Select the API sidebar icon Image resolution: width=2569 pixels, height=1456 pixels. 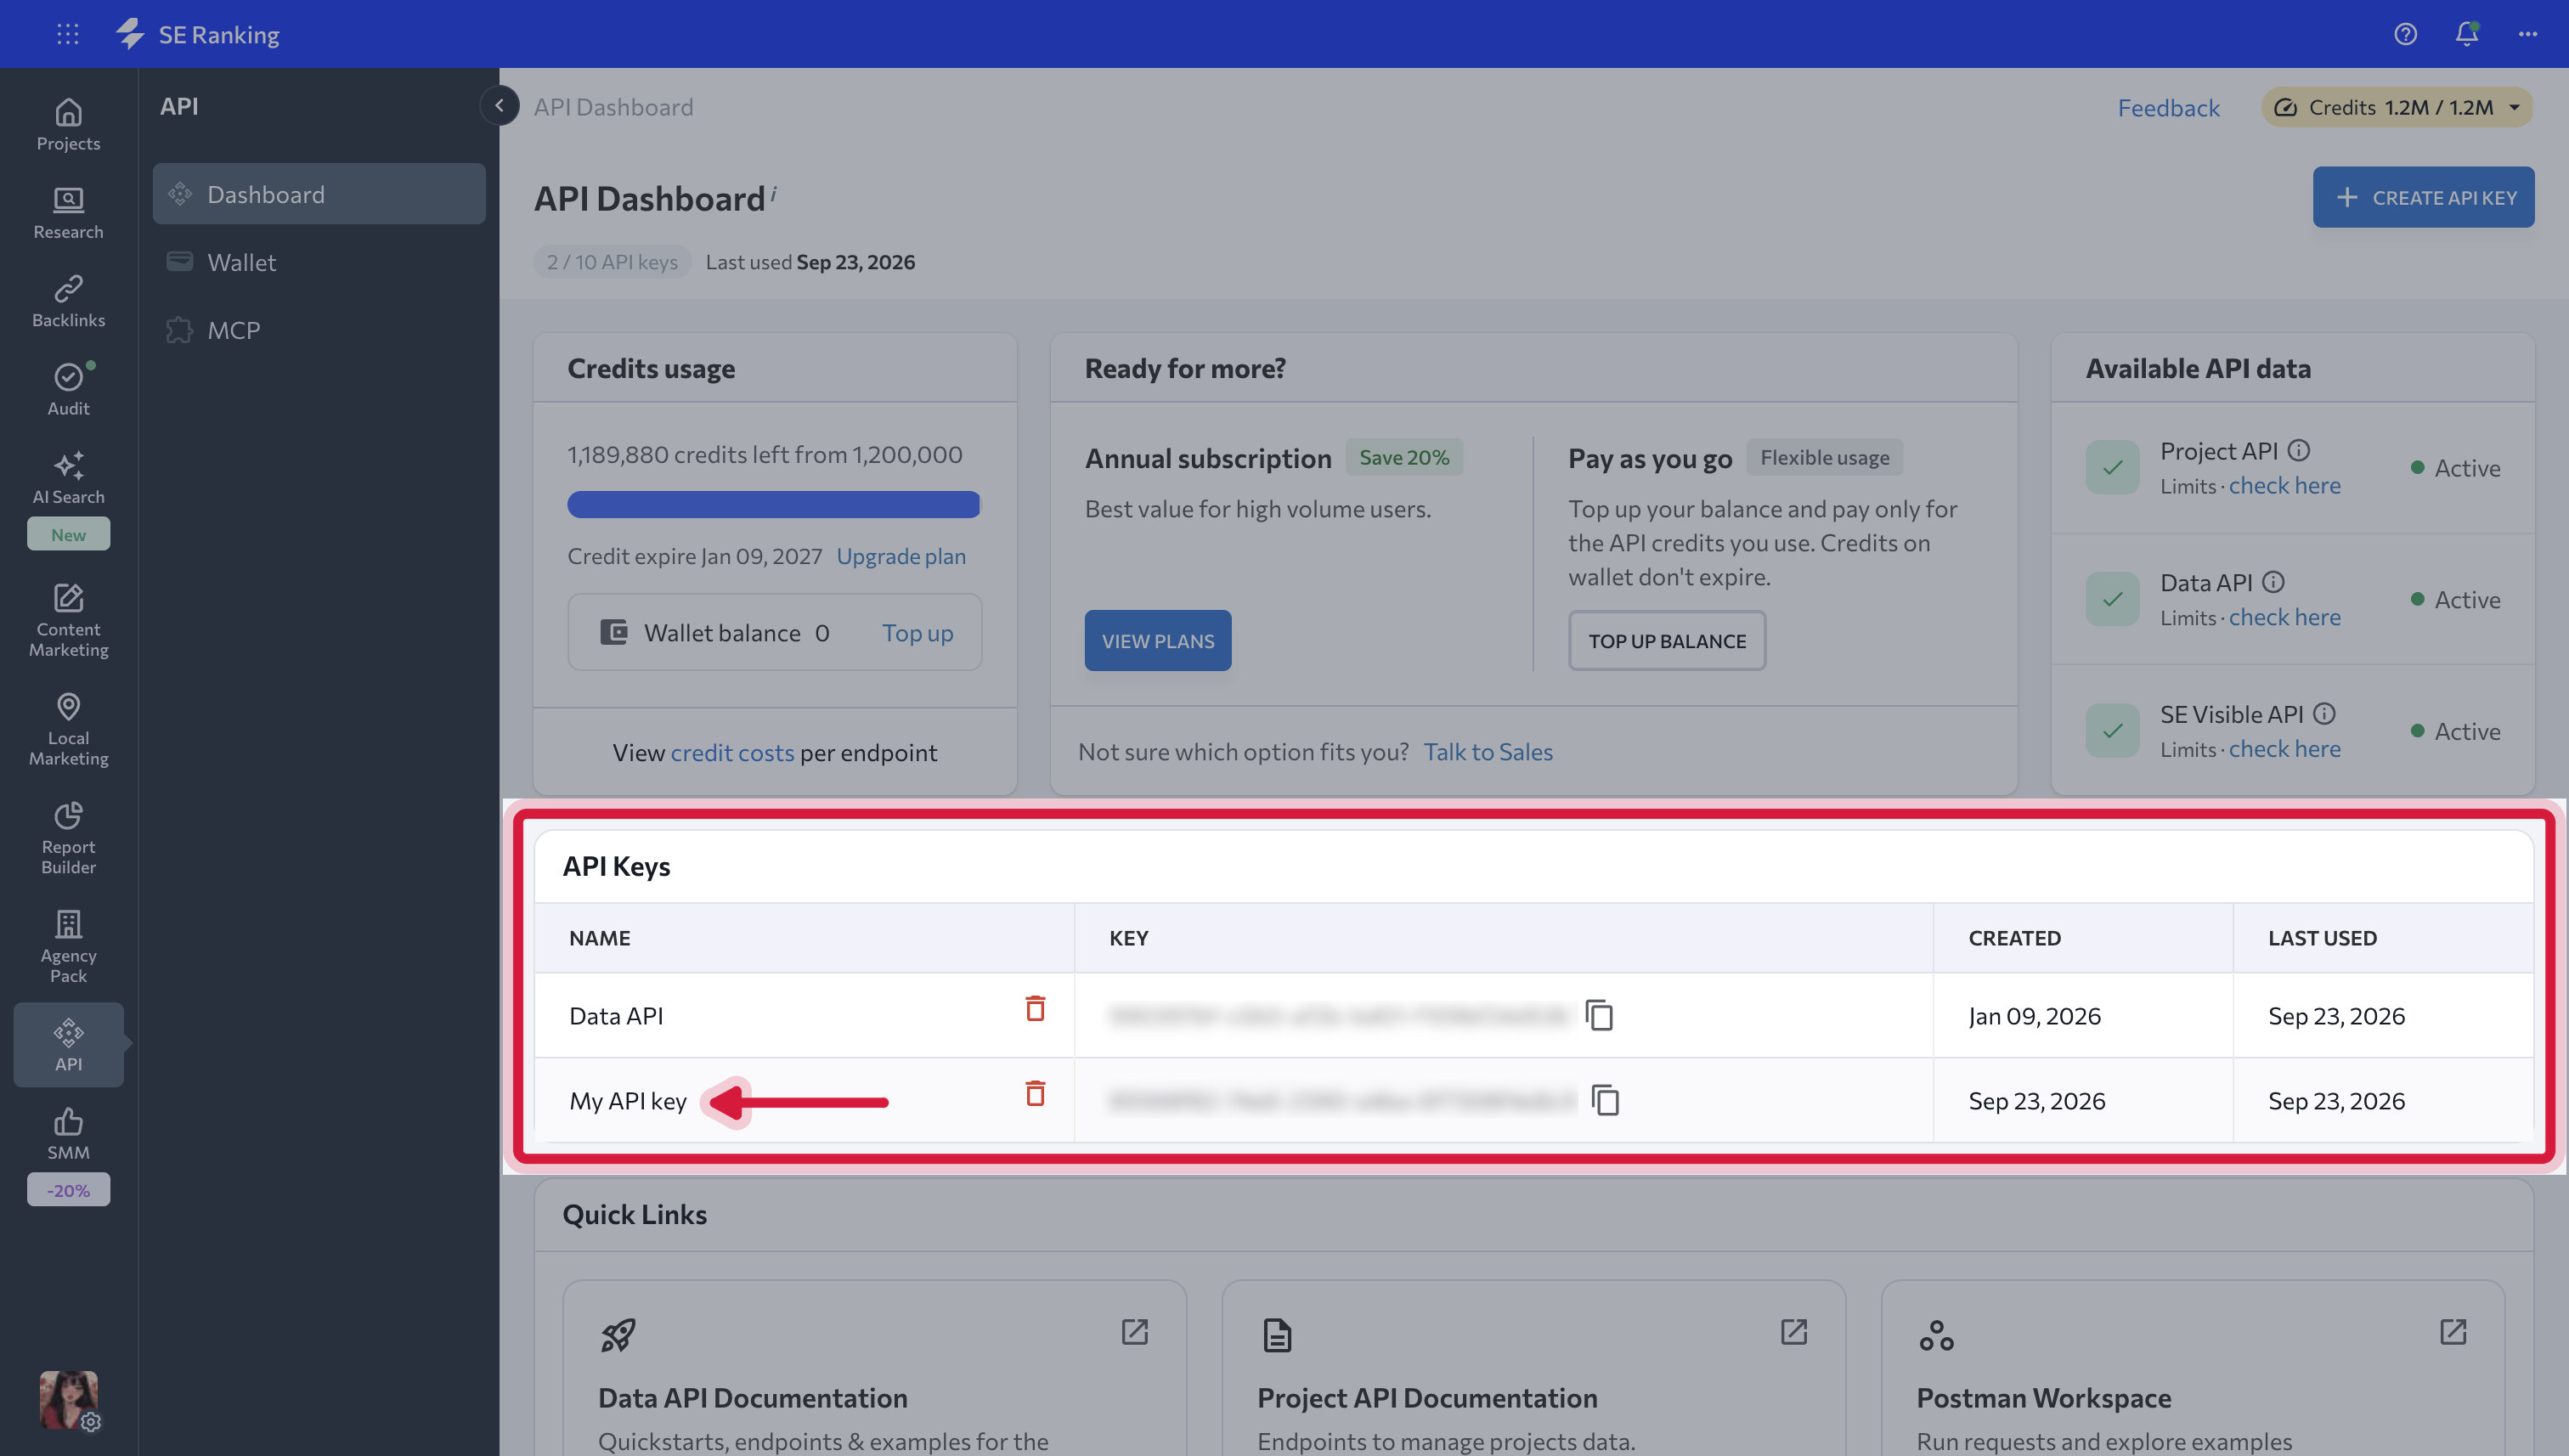(68, 1044)
